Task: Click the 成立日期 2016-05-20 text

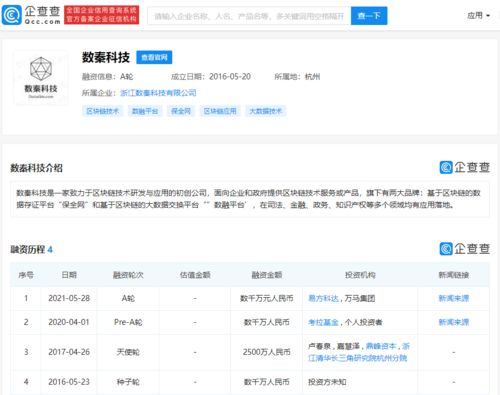Action: click(211, 77)
